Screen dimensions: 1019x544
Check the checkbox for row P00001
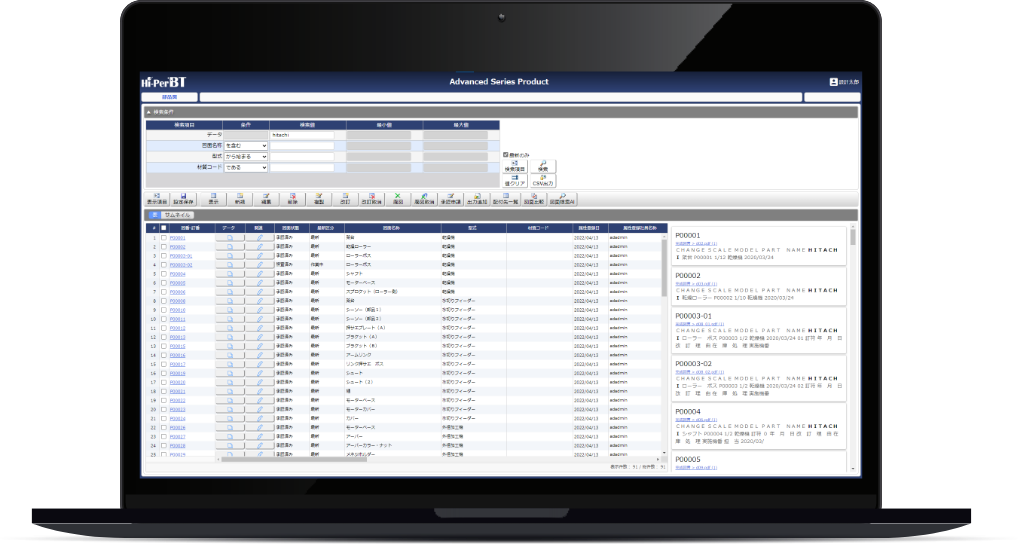click(x=164, y=238)
